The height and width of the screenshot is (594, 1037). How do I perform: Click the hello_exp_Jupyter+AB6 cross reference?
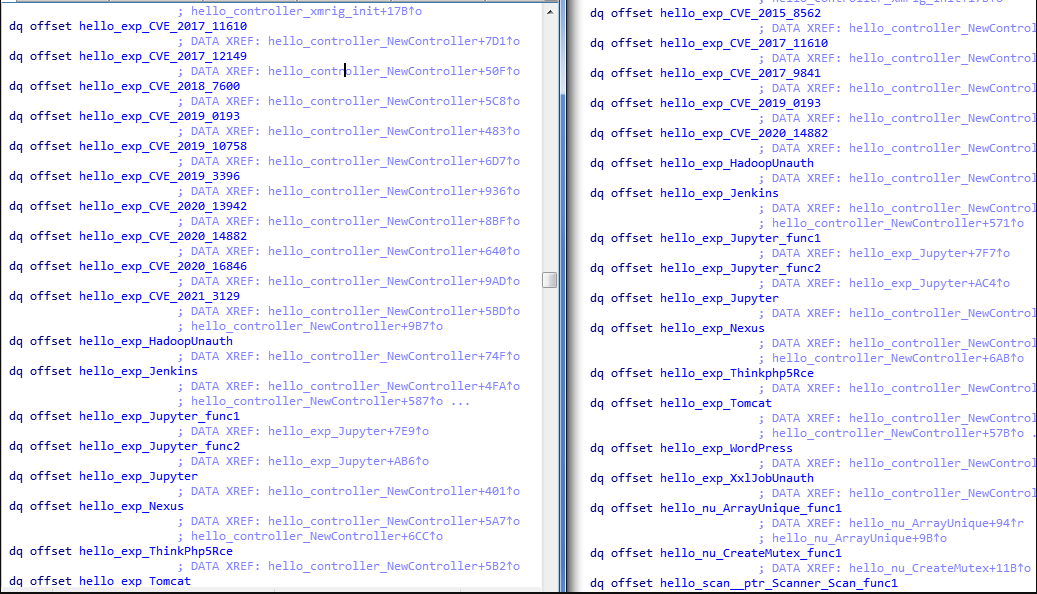pyautogui.click(x=349, y=461)
